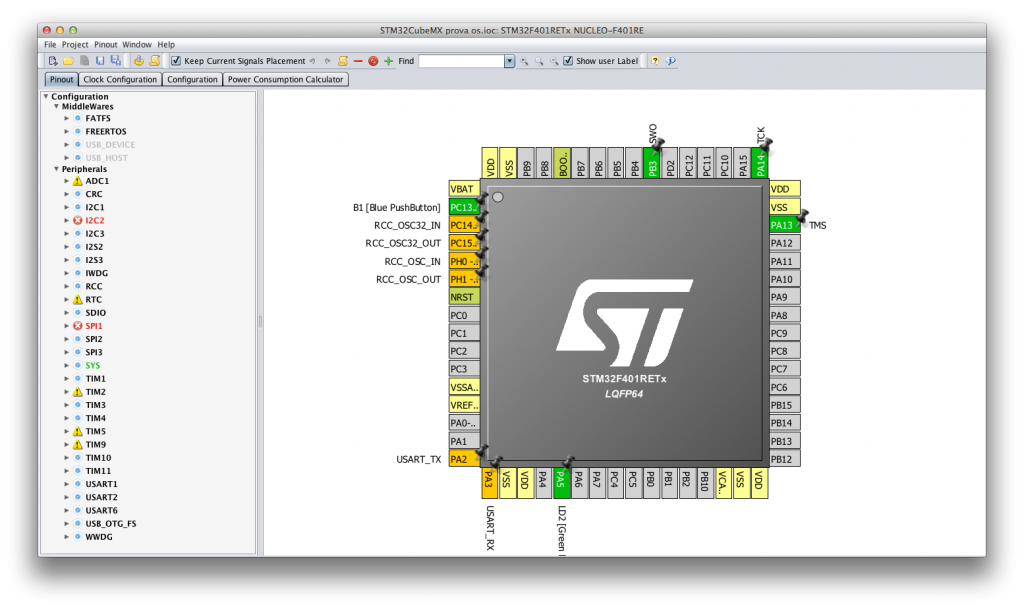The image size is (1024, 609).
Task: Open the Window menu
Action: pos(137,44)
